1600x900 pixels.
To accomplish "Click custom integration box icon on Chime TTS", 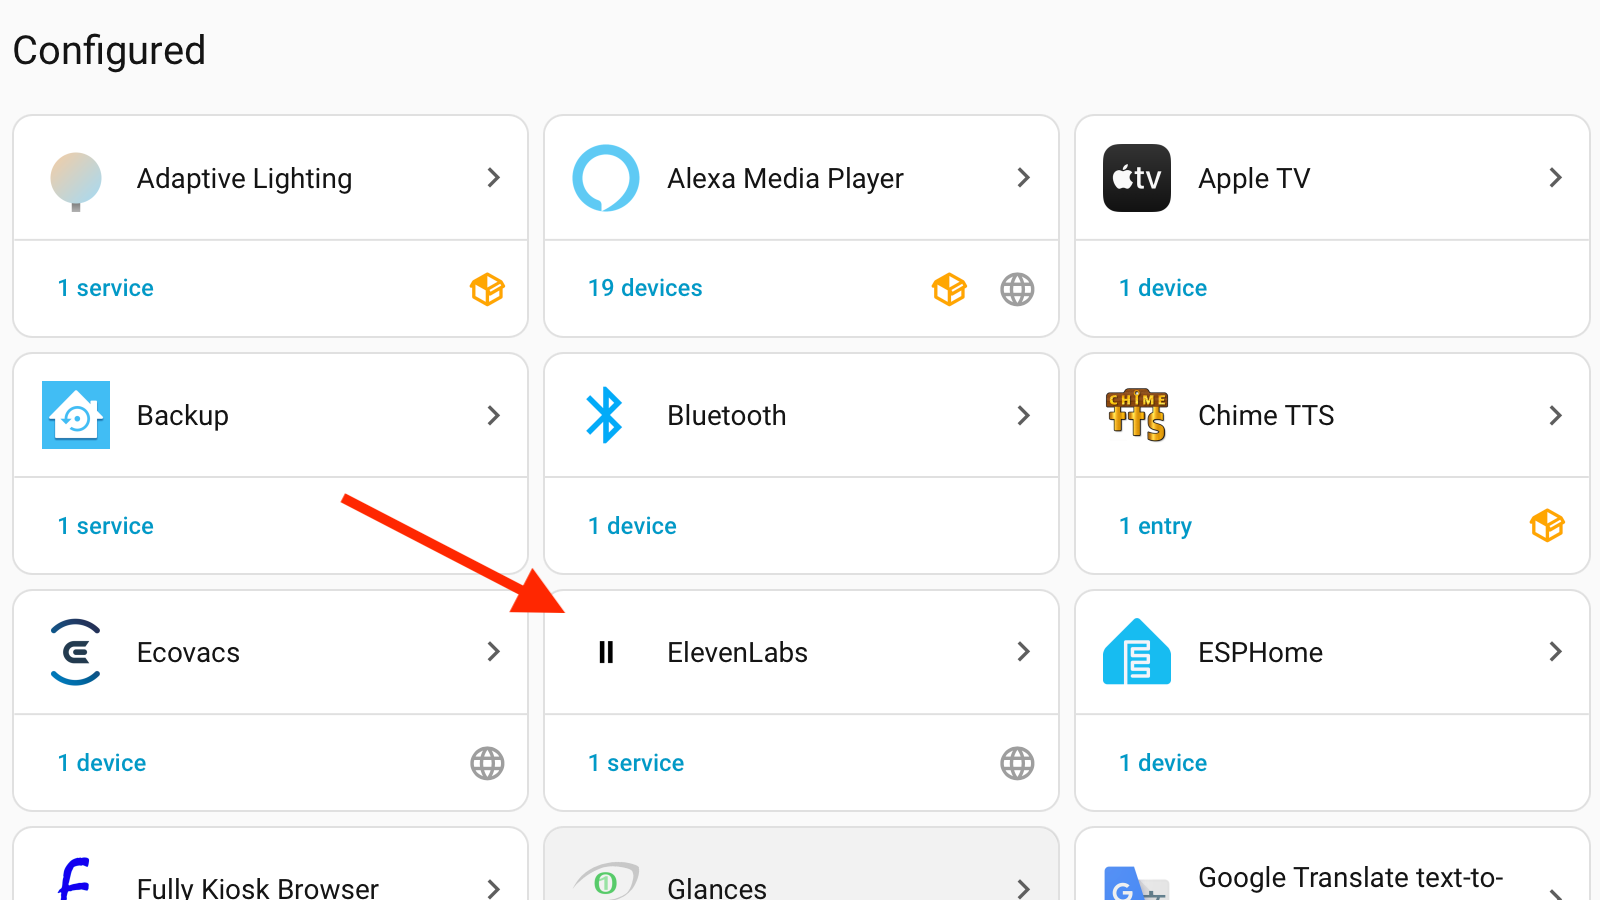I will click(1547, 525).
